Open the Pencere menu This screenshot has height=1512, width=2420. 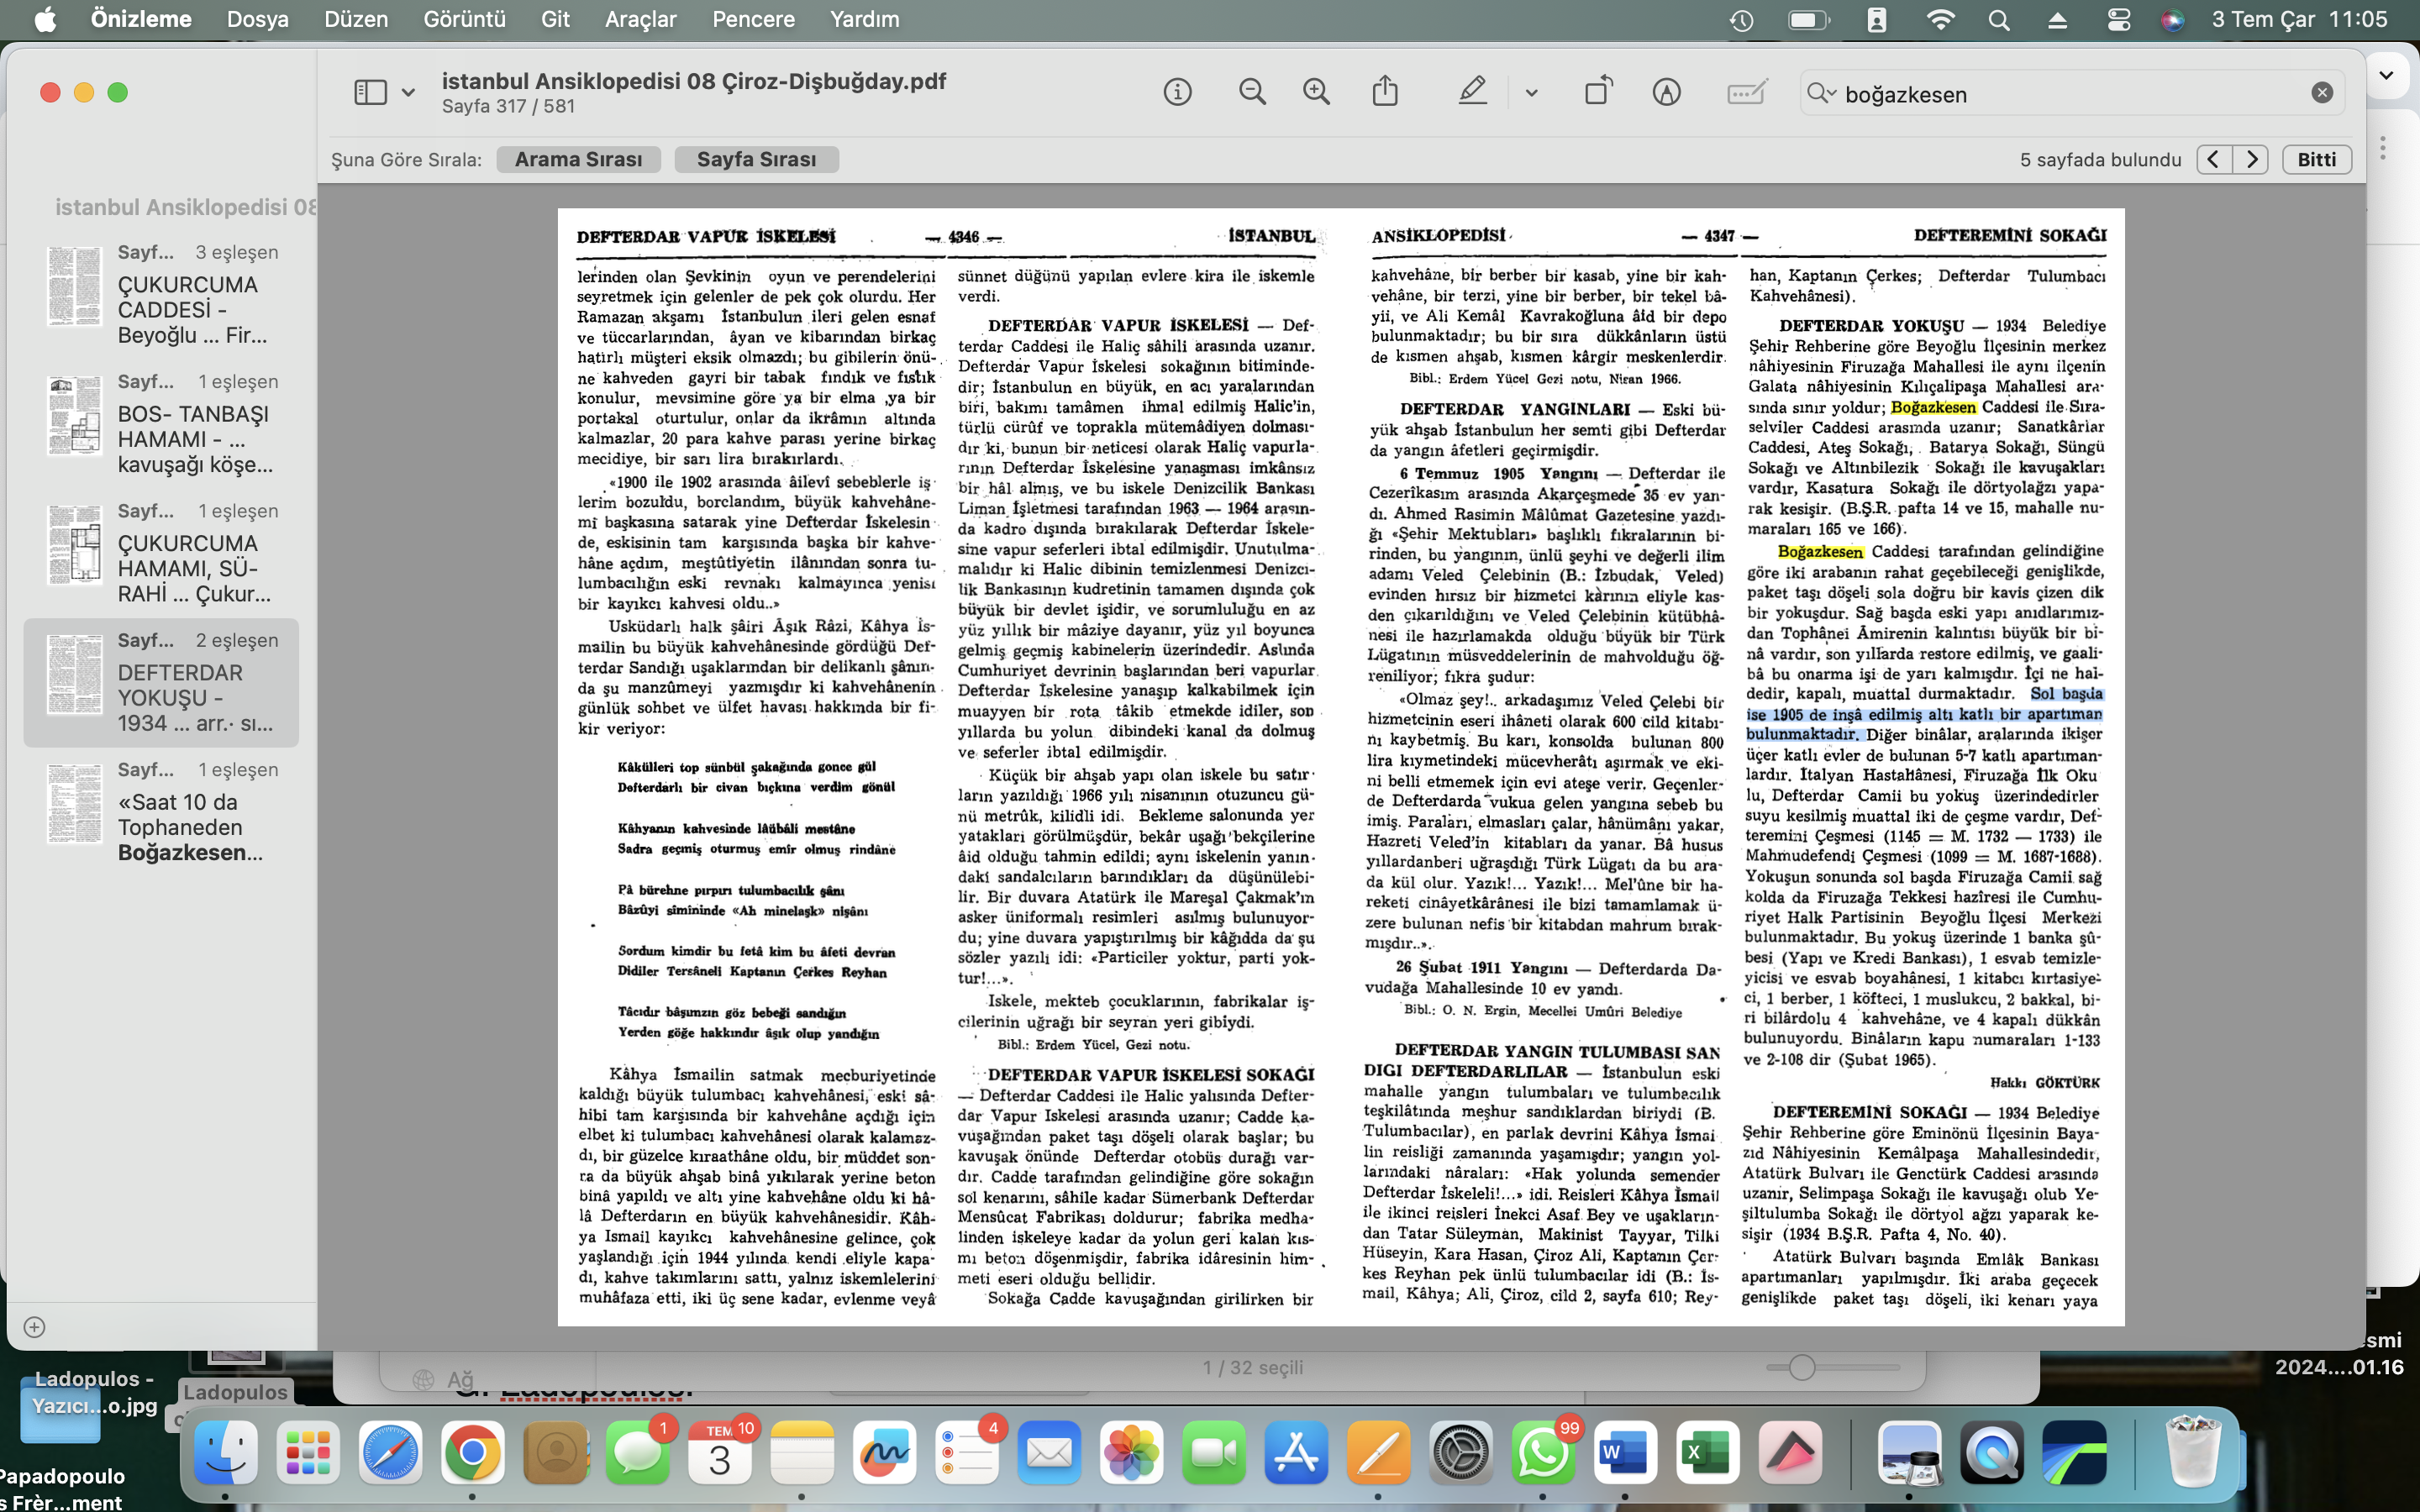(753, 19)
